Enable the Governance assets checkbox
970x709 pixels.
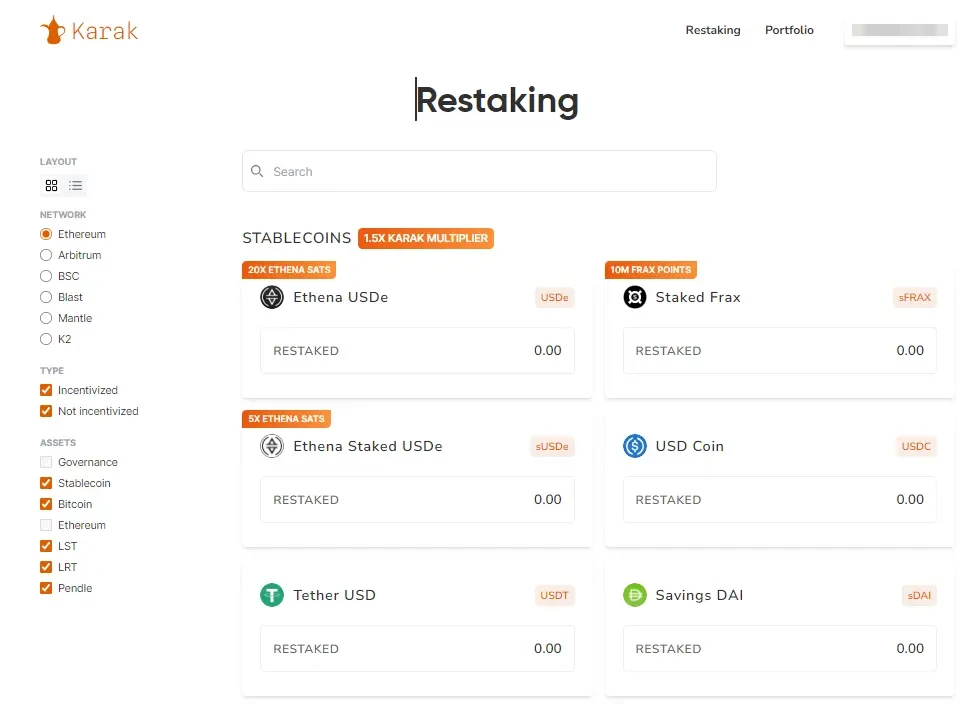click(46, 462)
